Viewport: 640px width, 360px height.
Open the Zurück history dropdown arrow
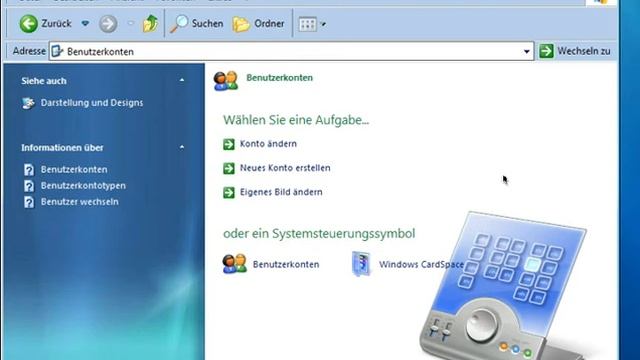(85, 24)
